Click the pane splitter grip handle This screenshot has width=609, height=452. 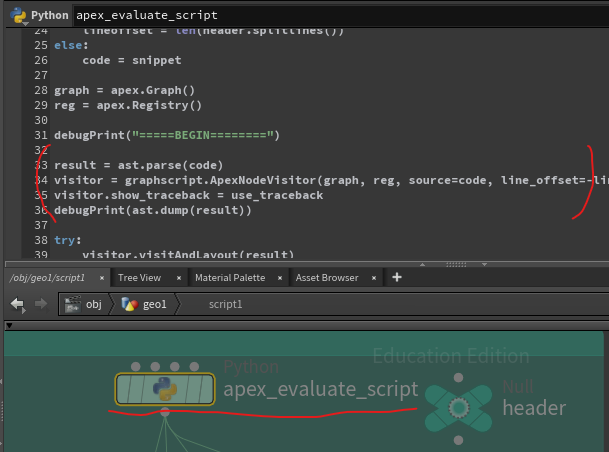pos(456,264)
